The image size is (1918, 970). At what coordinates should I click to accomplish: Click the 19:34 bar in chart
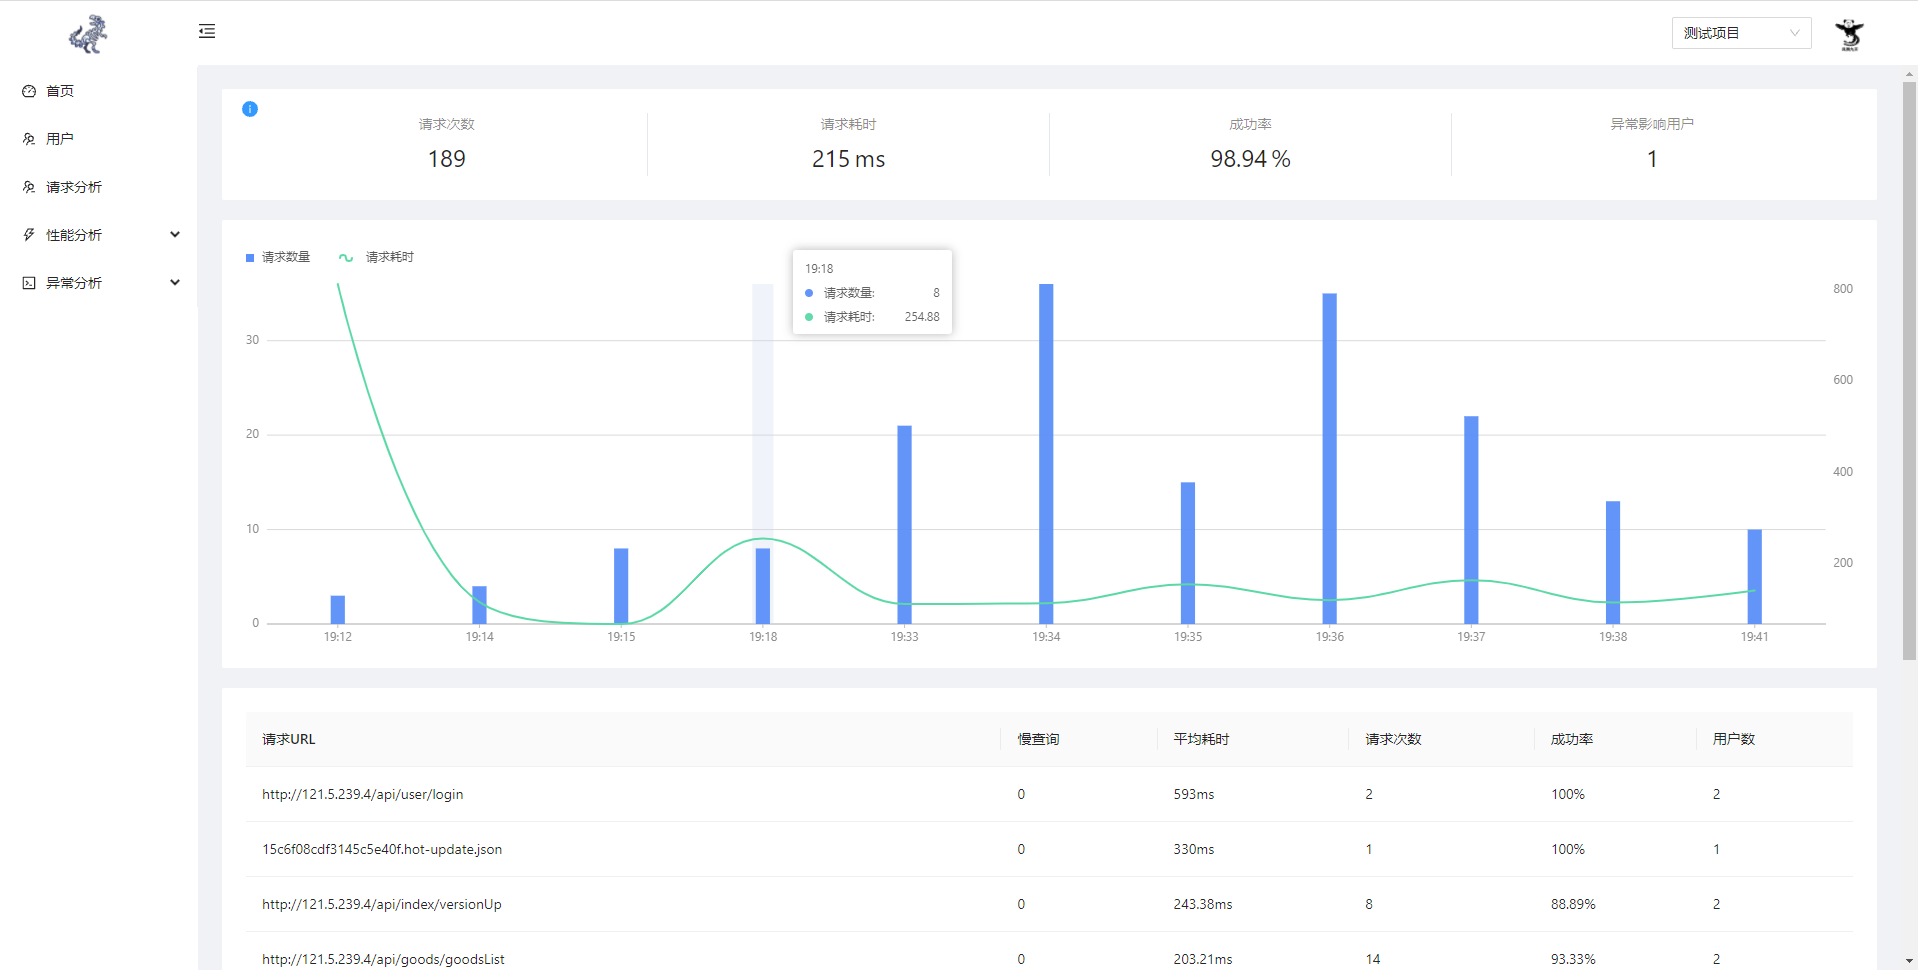pos(1046,453)
